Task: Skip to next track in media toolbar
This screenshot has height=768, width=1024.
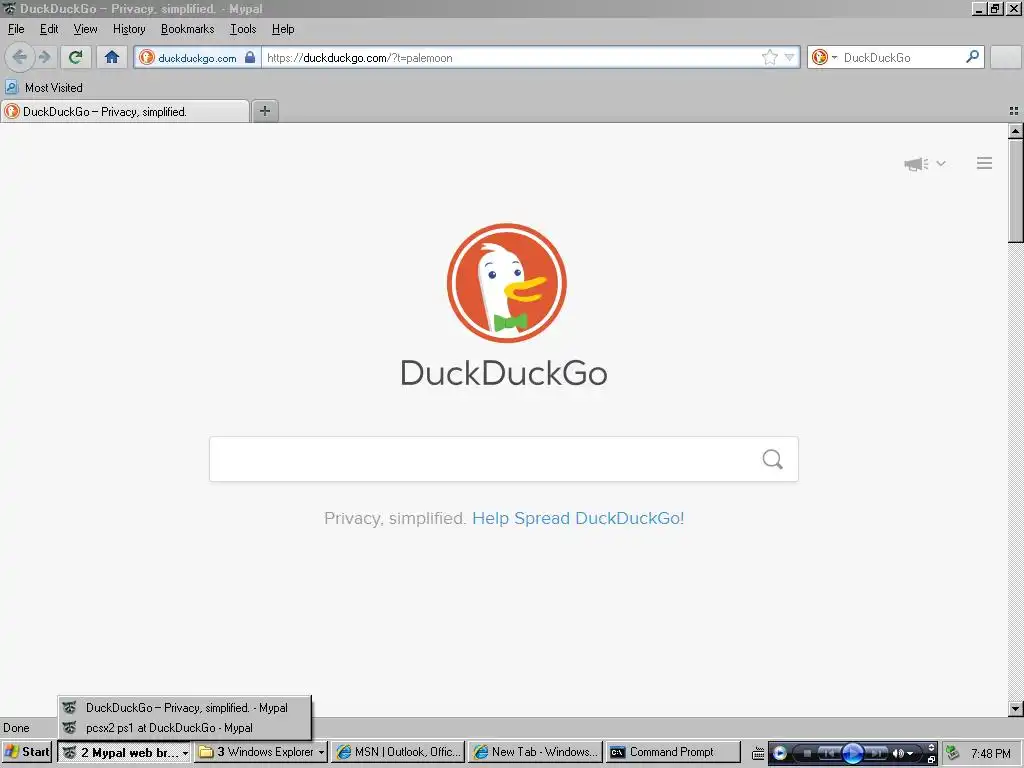Action: click(x=876, y=753)
